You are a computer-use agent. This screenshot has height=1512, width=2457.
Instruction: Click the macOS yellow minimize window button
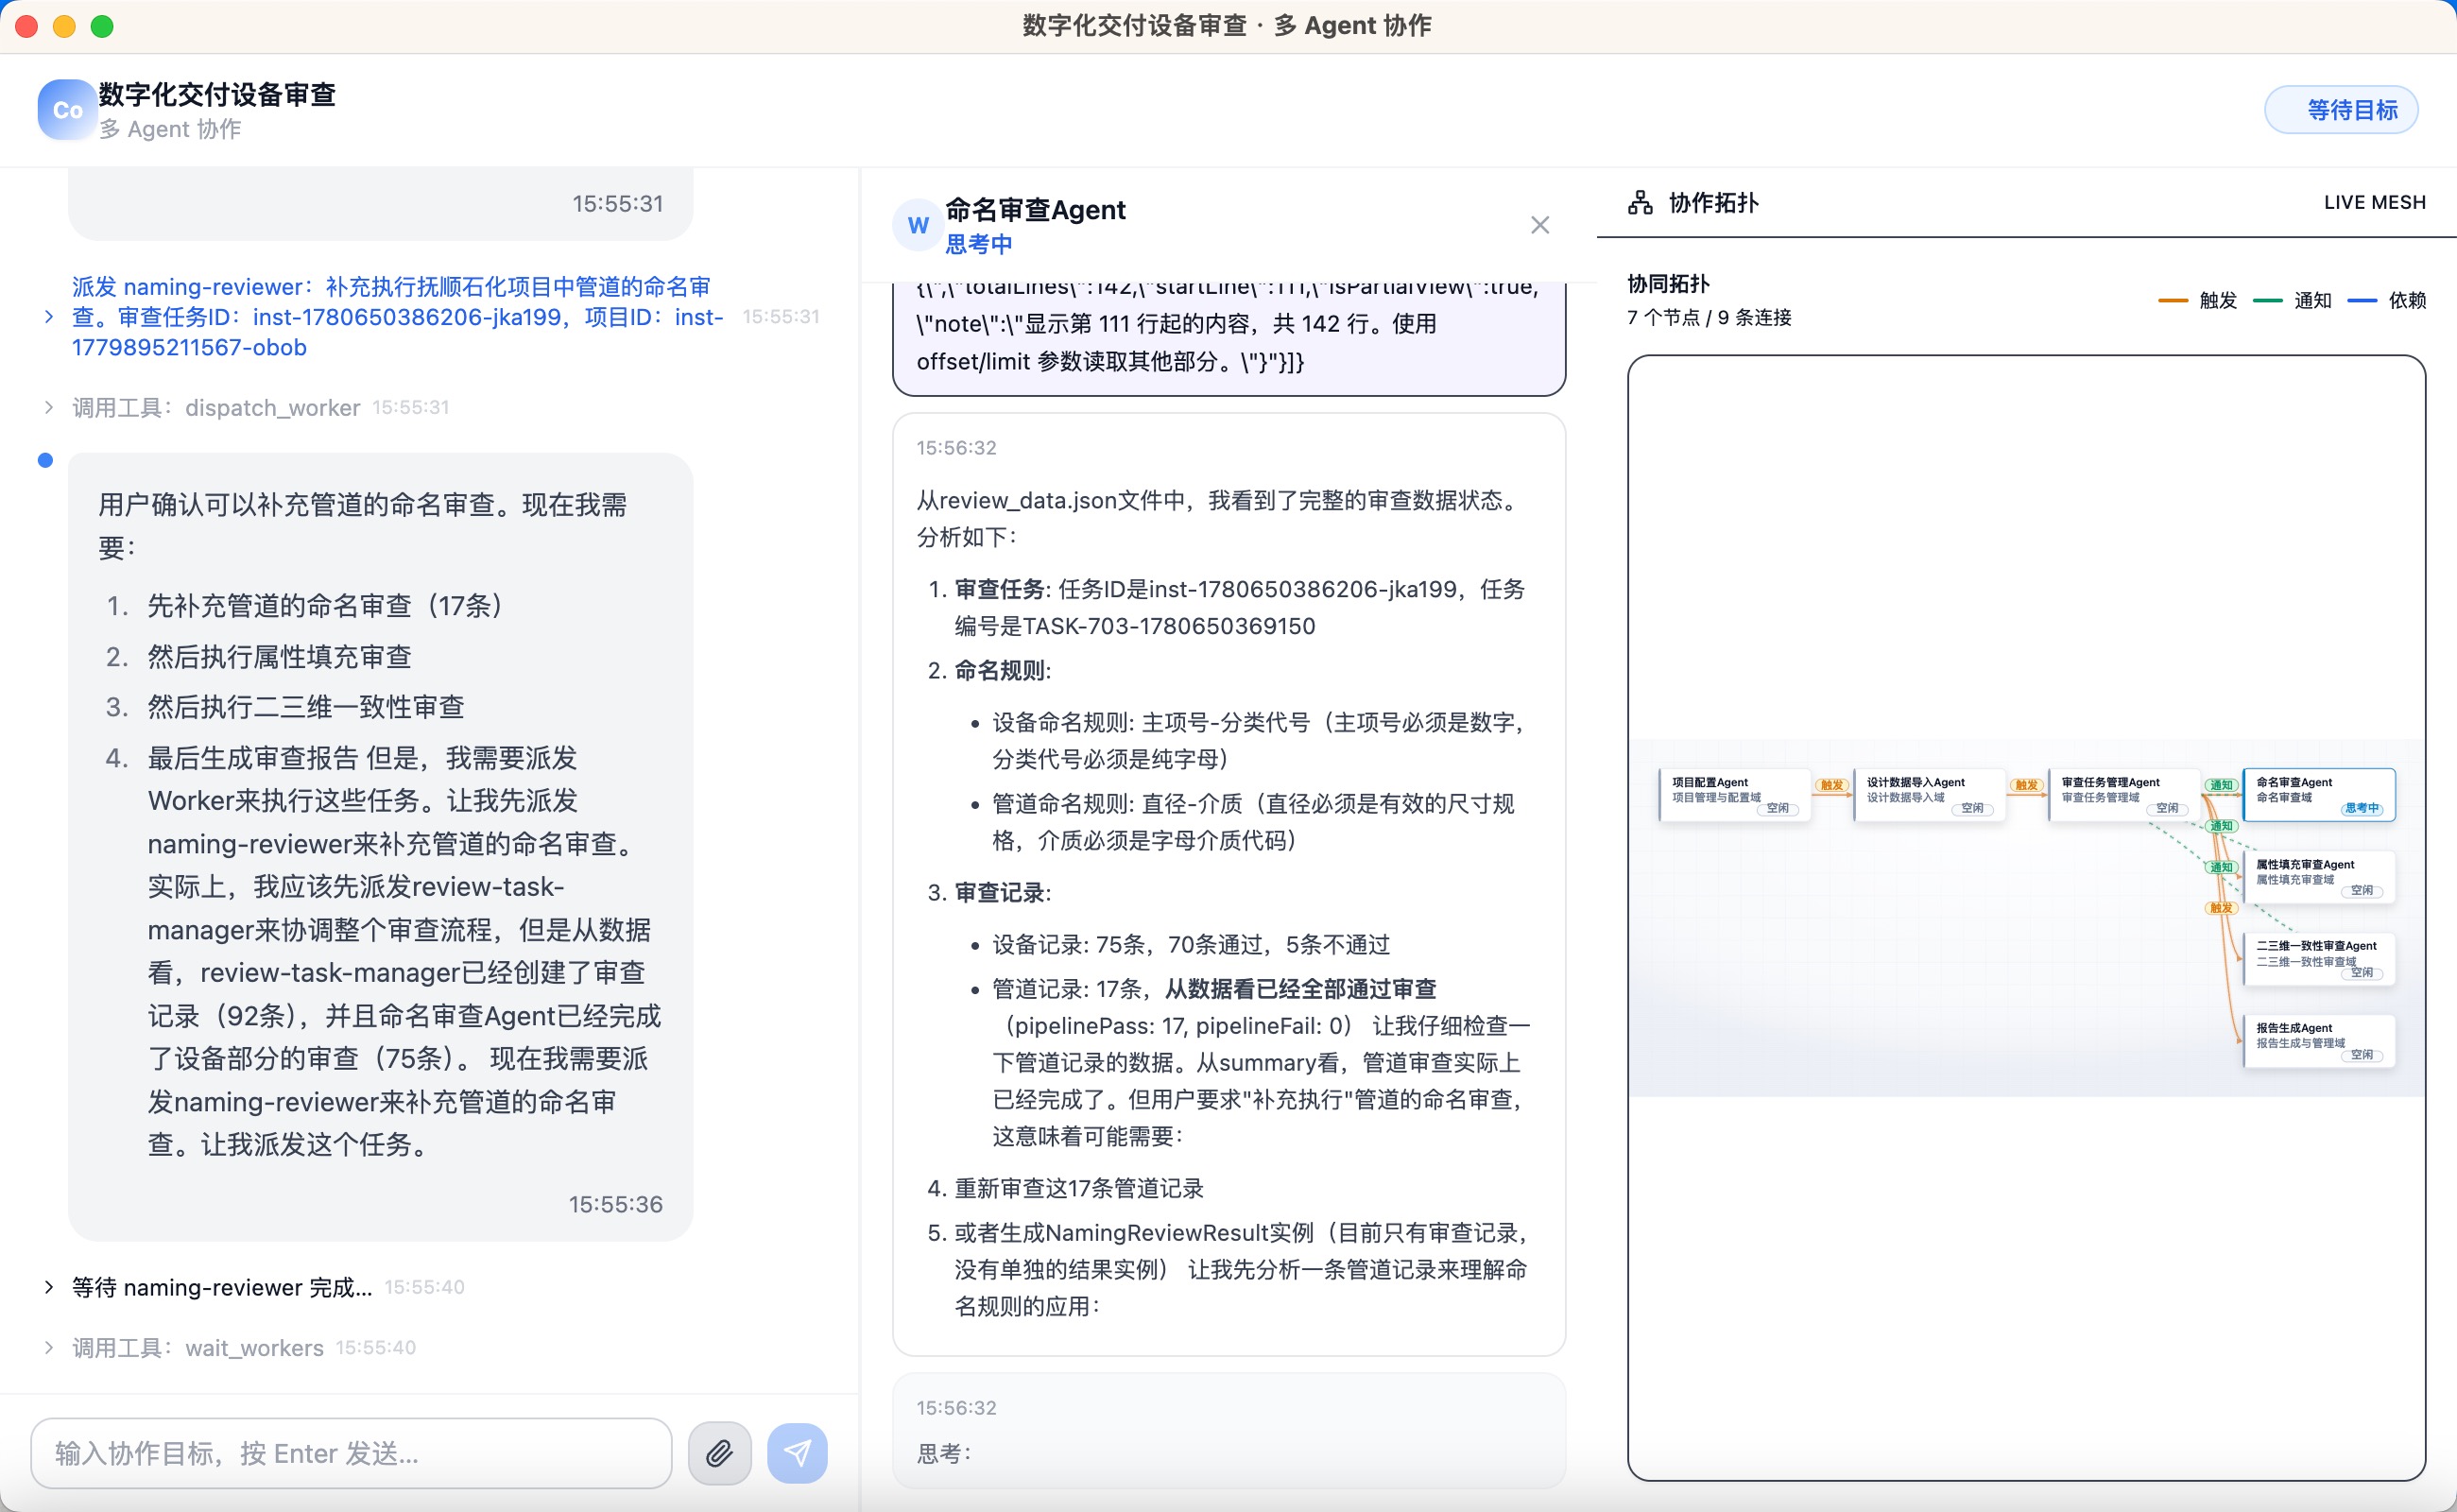(64, 26)
